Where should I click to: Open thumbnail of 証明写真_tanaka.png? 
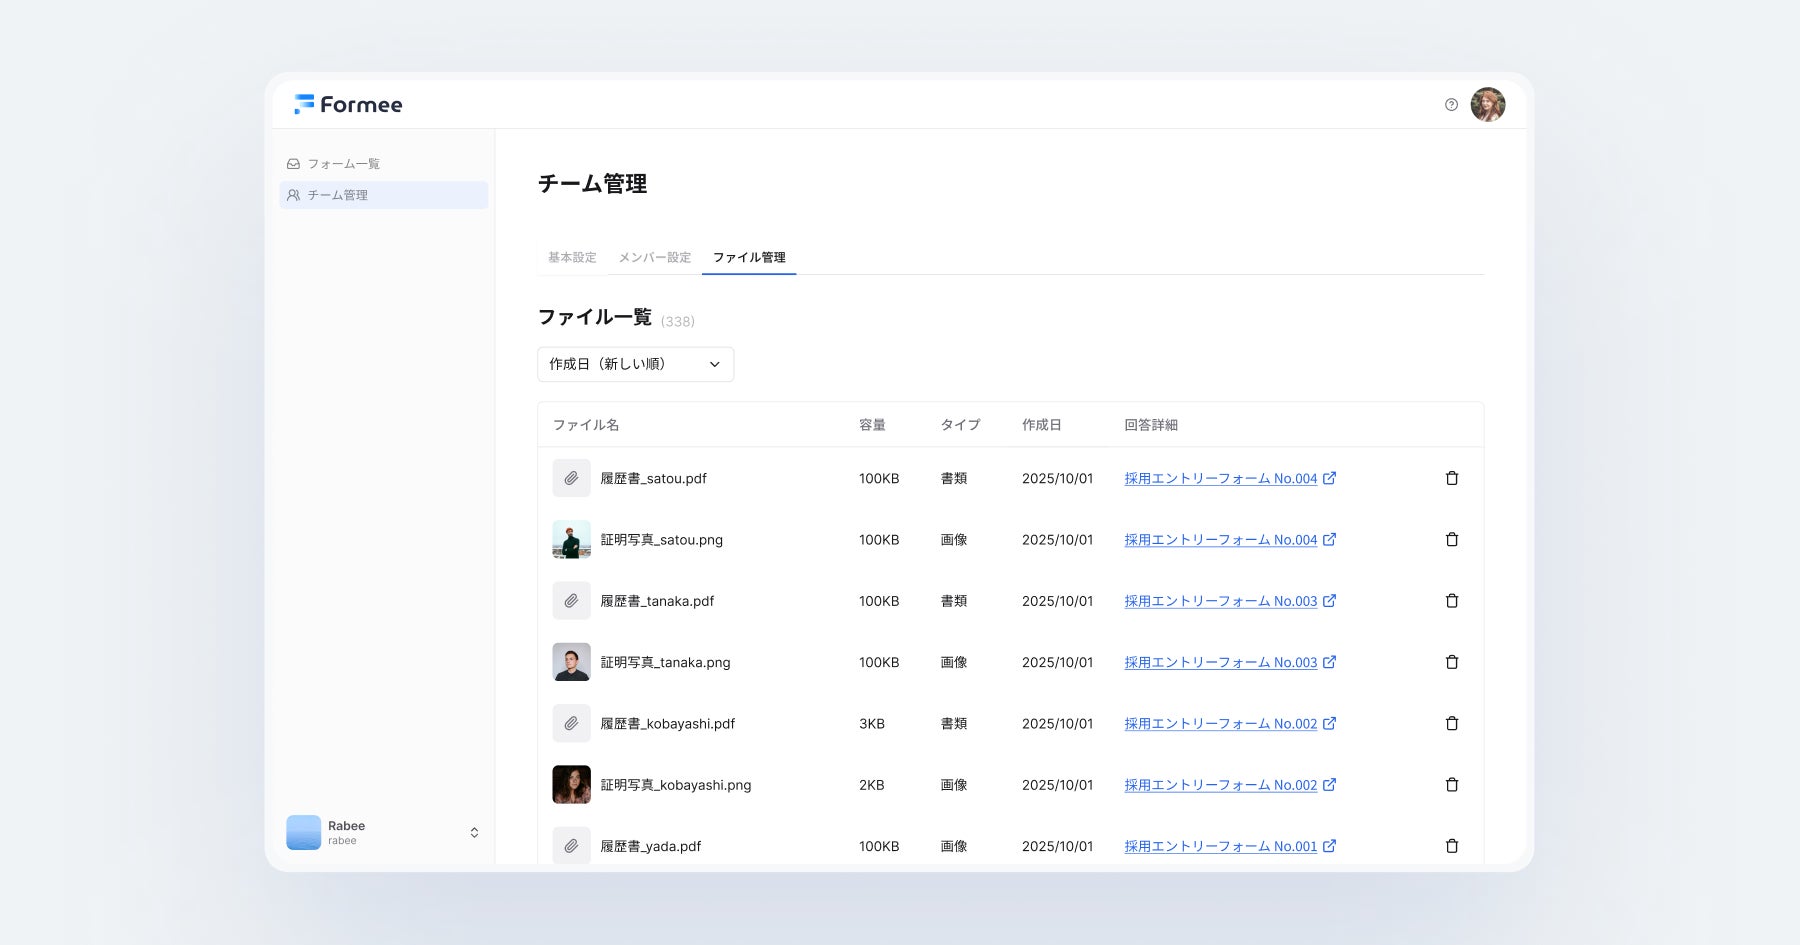pyautogui.click(x=571, y=662)
